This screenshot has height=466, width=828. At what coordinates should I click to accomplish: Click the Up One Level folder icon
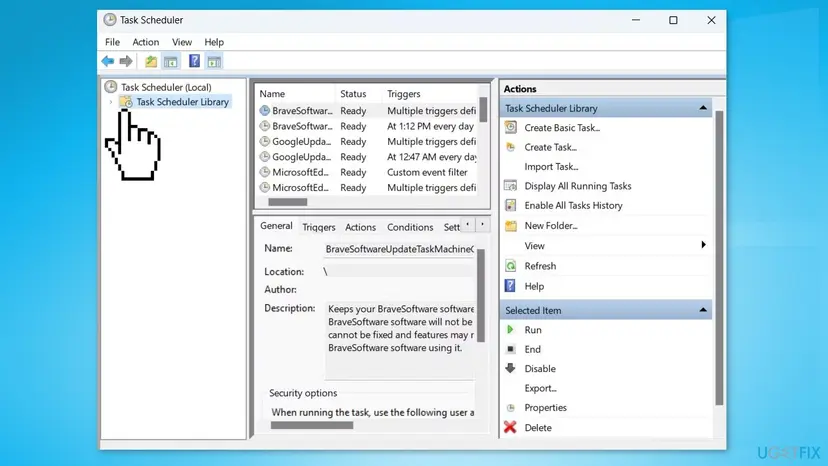(151, 61)
